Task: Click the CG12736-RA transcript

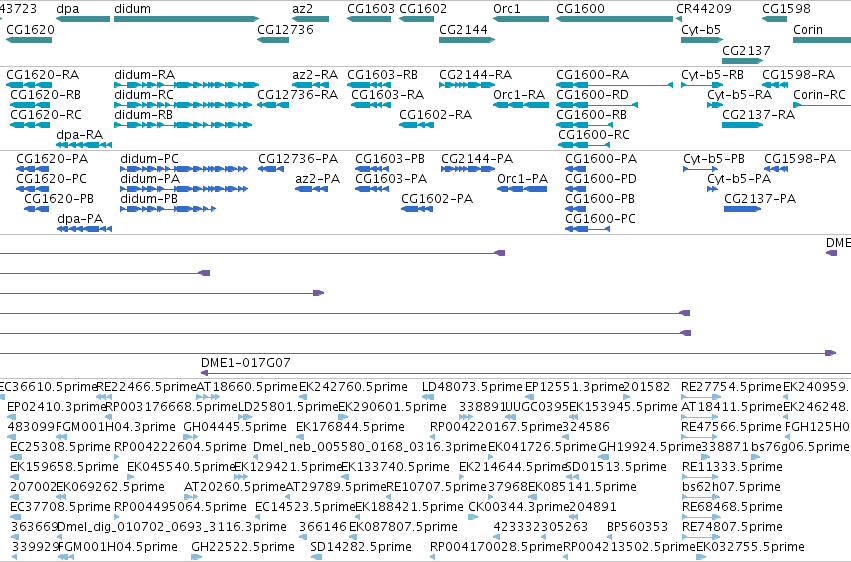Action: [x=273, y=105]
